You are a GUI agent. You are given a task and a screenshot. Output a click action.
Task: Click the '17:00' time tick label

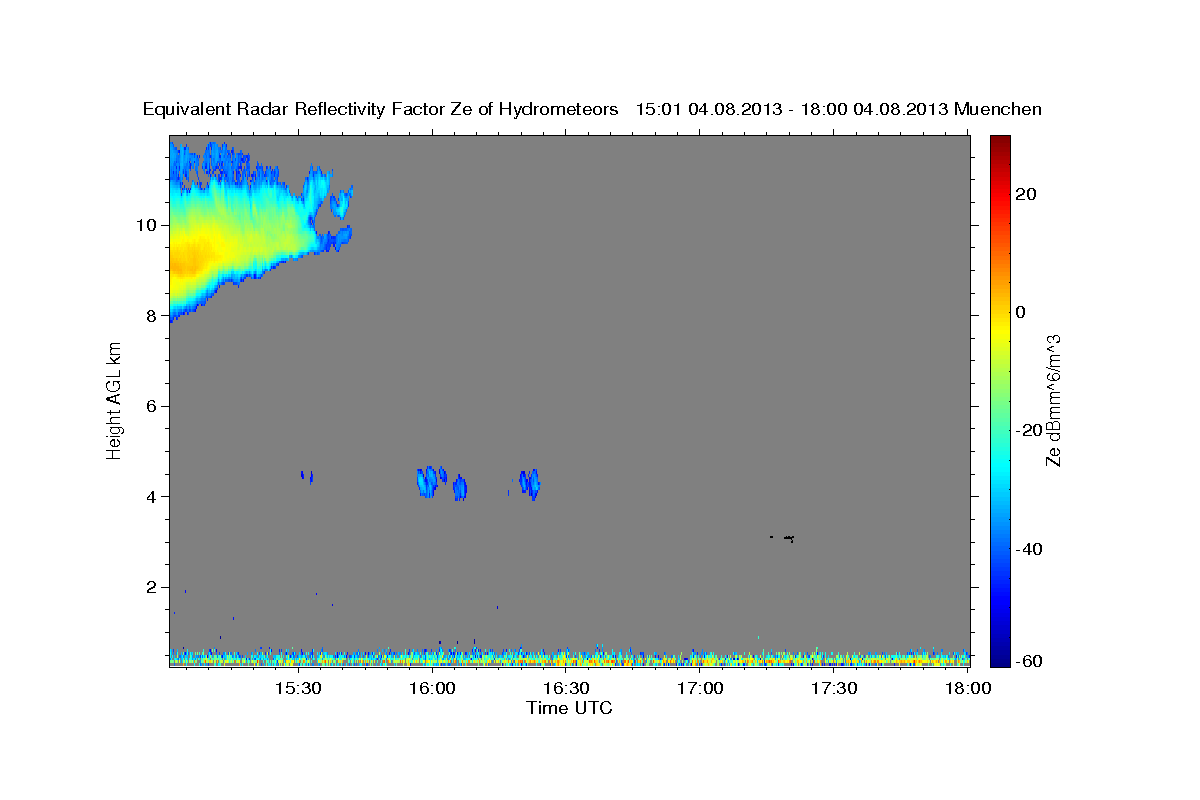(x=700, y=689)
